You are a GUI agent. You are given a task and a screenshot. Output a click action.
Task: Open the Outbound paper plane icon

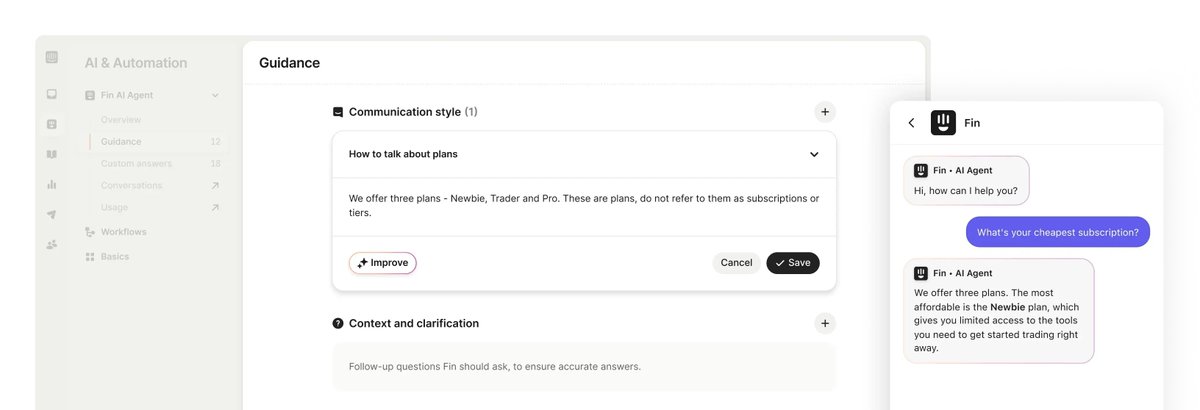pos(52,214)
